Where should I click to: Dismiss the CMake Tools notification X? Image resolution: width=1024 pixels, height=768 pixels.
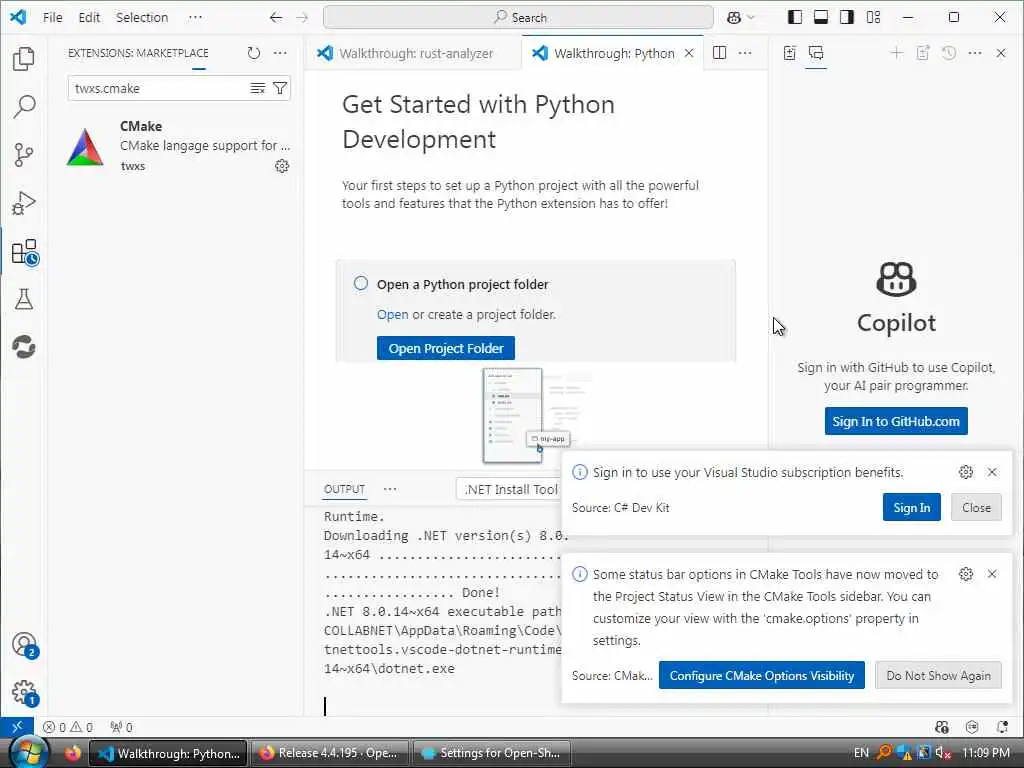992,574
